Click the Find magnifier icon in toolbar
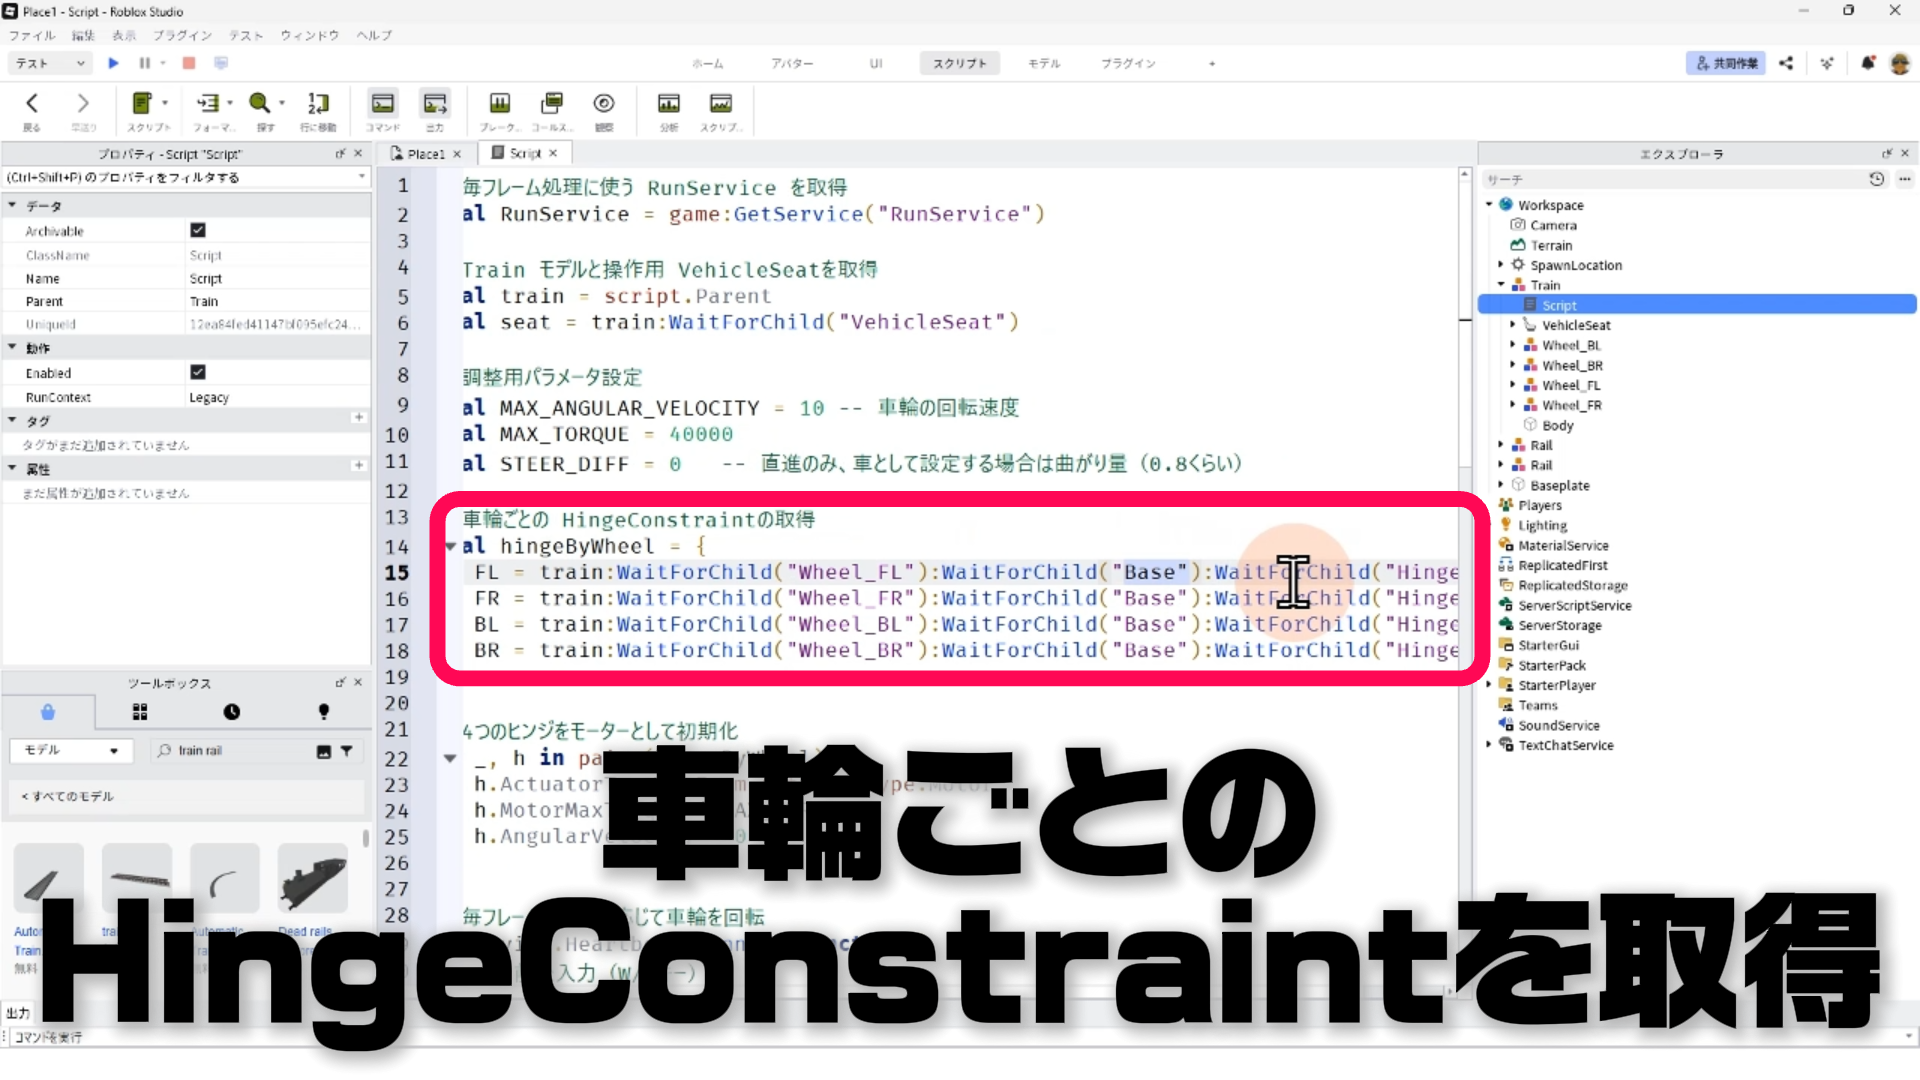Screen dimensions: 1920x1080 259,103
